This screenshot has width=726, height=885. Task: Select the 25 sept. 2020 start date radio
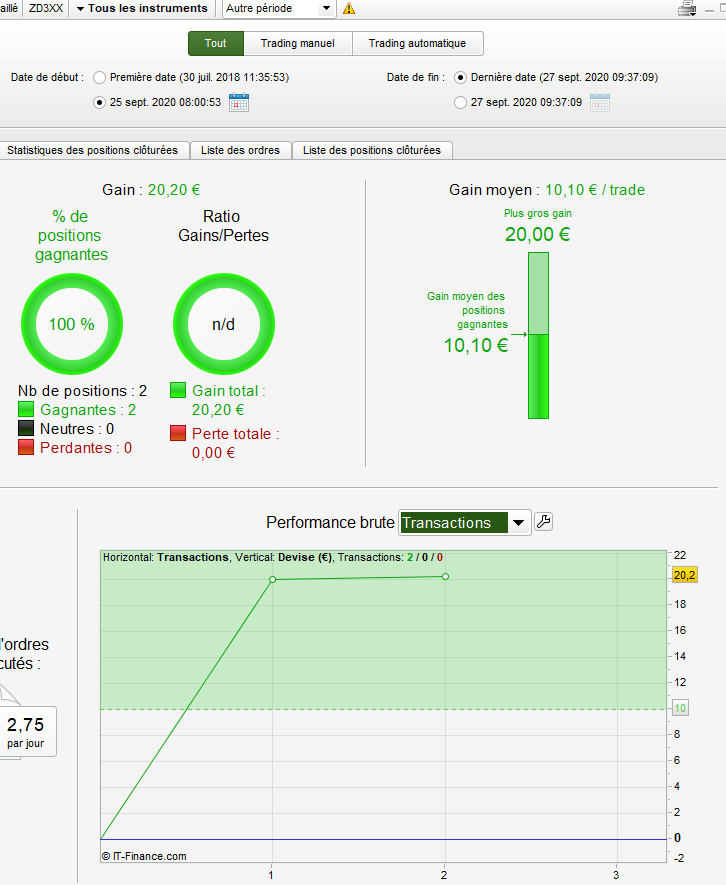[99, 103]
